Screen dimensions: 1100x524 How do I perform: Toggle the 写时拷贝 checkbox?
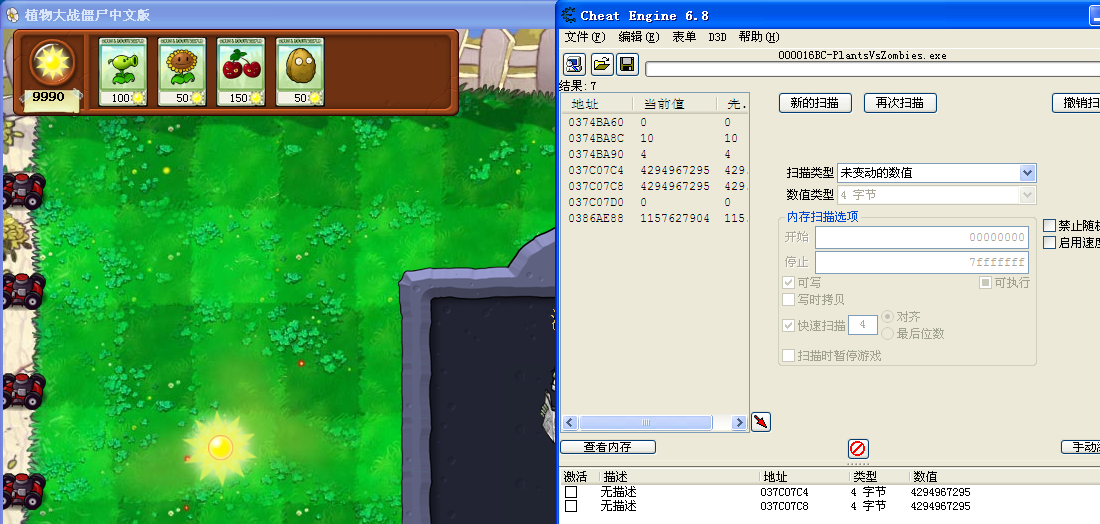(789, 300)
